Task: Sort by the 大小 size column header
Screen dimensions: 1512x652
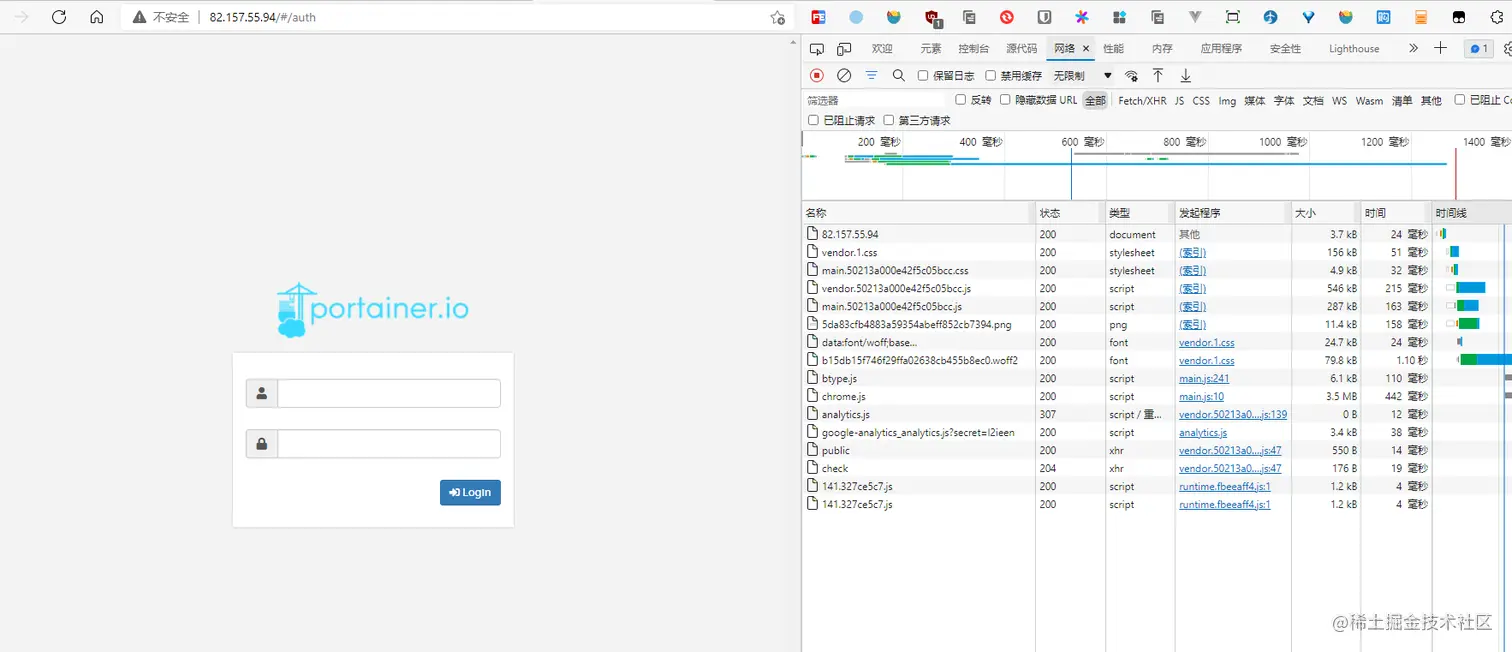Action: point(1323,213)
